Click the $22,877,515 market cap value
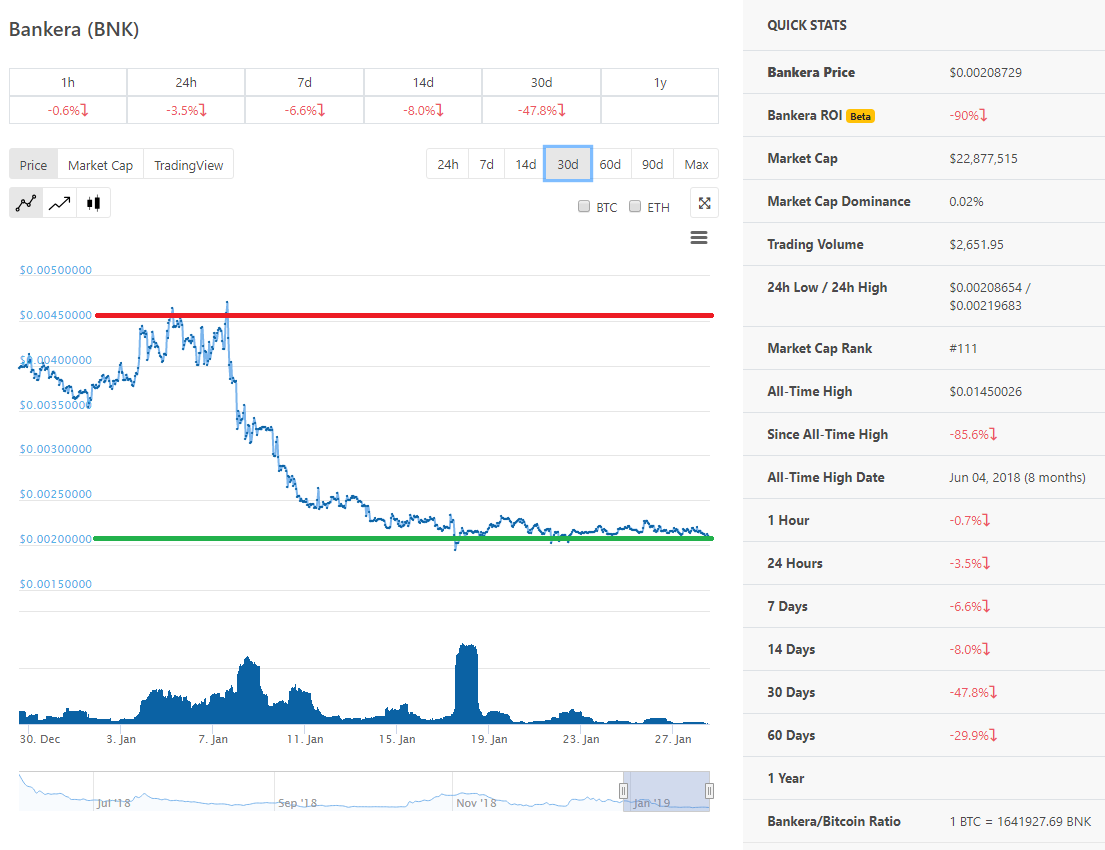The width and height of the screenshot is (1105, 850). coord(983,159)
